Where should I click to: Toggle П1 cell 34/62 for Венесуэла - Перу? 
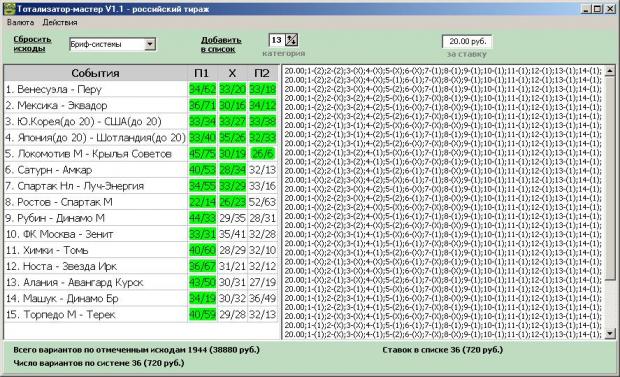(x=202, y=89)
